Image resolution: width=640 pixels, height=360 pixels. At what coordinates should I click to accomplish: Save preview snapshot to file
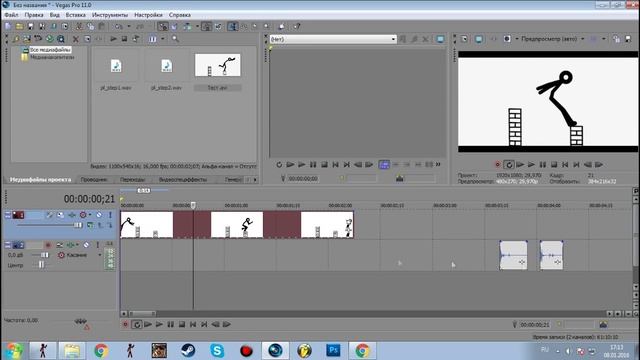tap(628, 39)
